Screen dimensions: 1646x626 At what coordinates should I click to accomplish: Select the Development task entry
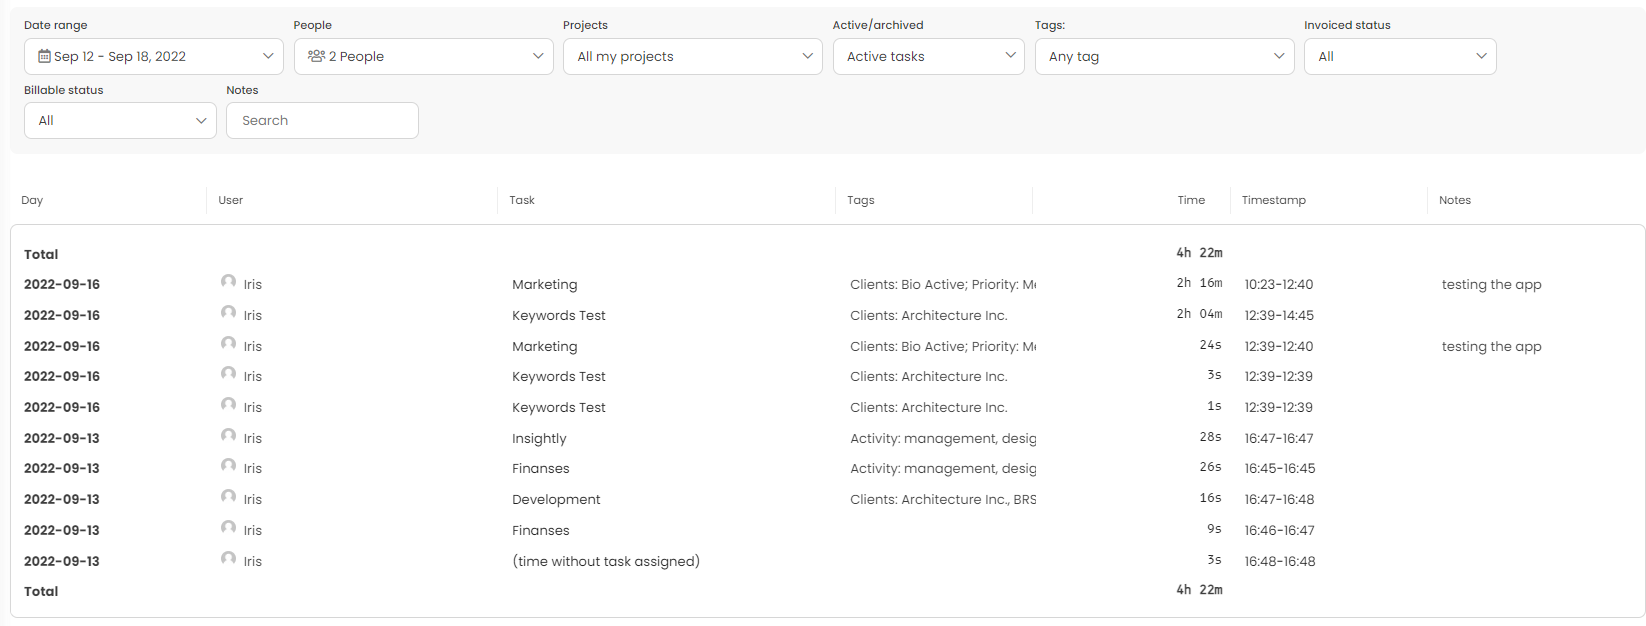pyautogui.click(x=556, y=499)
